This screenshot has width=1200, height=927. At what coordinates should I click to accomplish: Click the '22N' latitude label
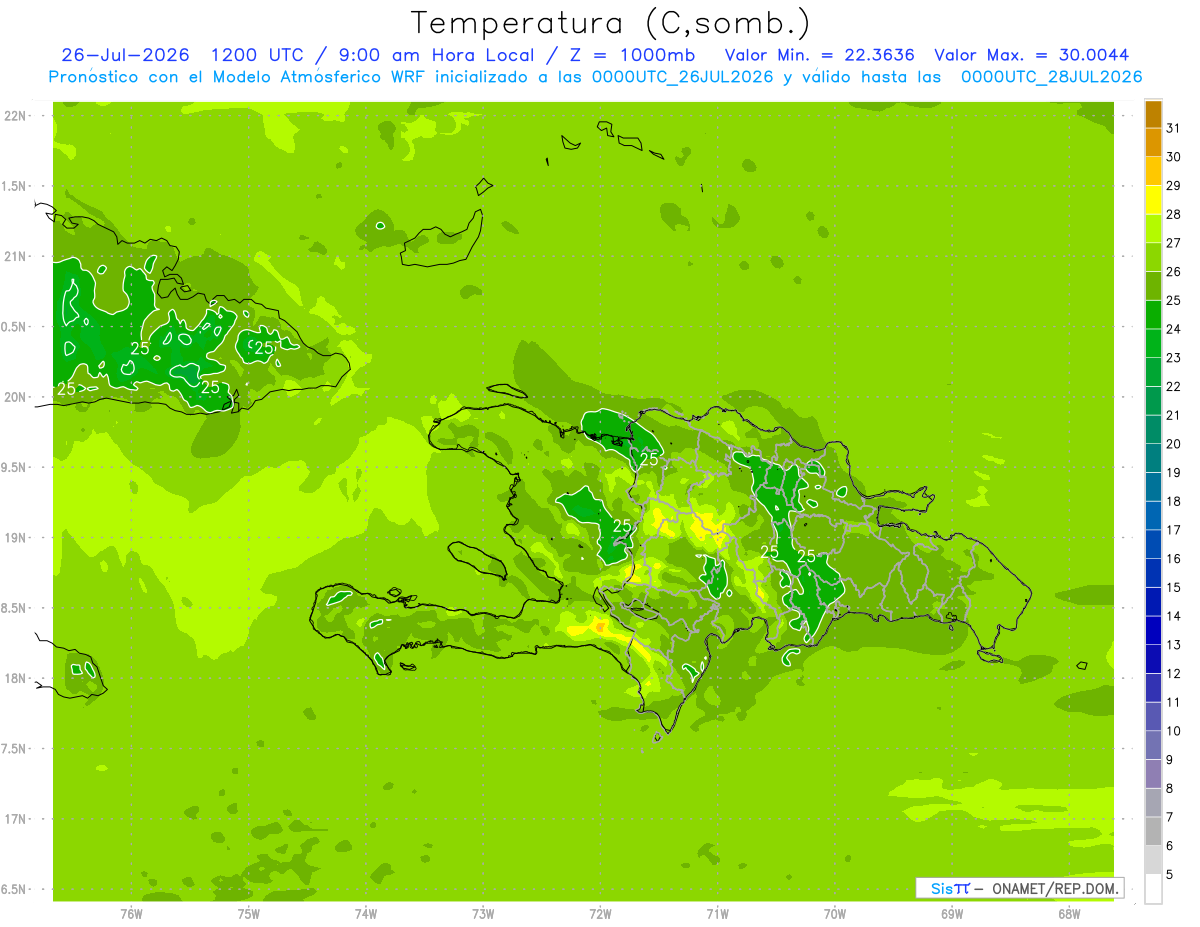(x=16, y=116)
